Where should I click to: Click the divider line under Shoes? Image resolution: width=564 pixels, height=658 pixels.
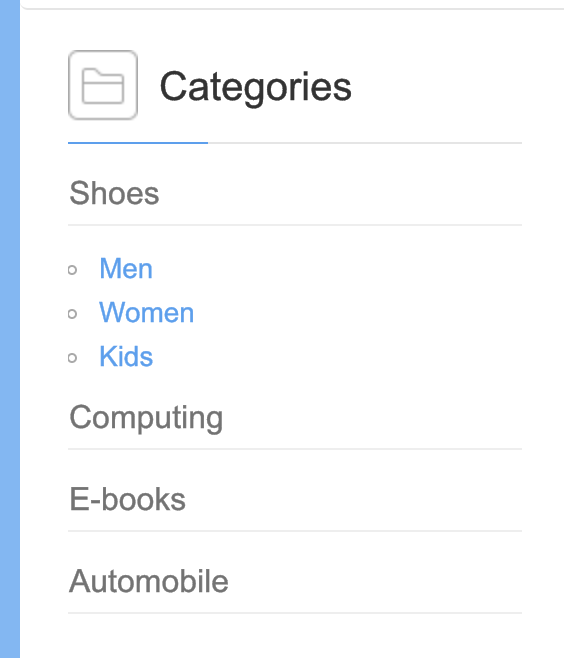[295, 225]
